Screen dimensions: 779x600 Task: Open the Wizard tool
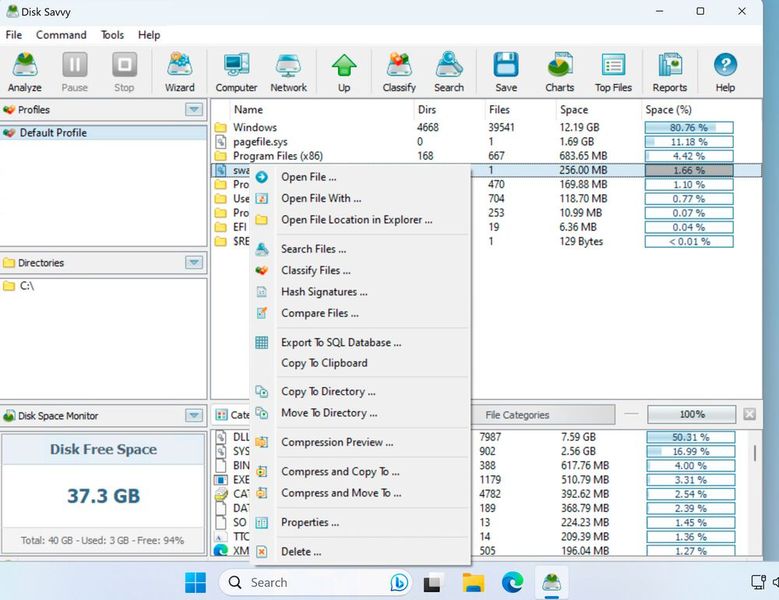[180, 73]
